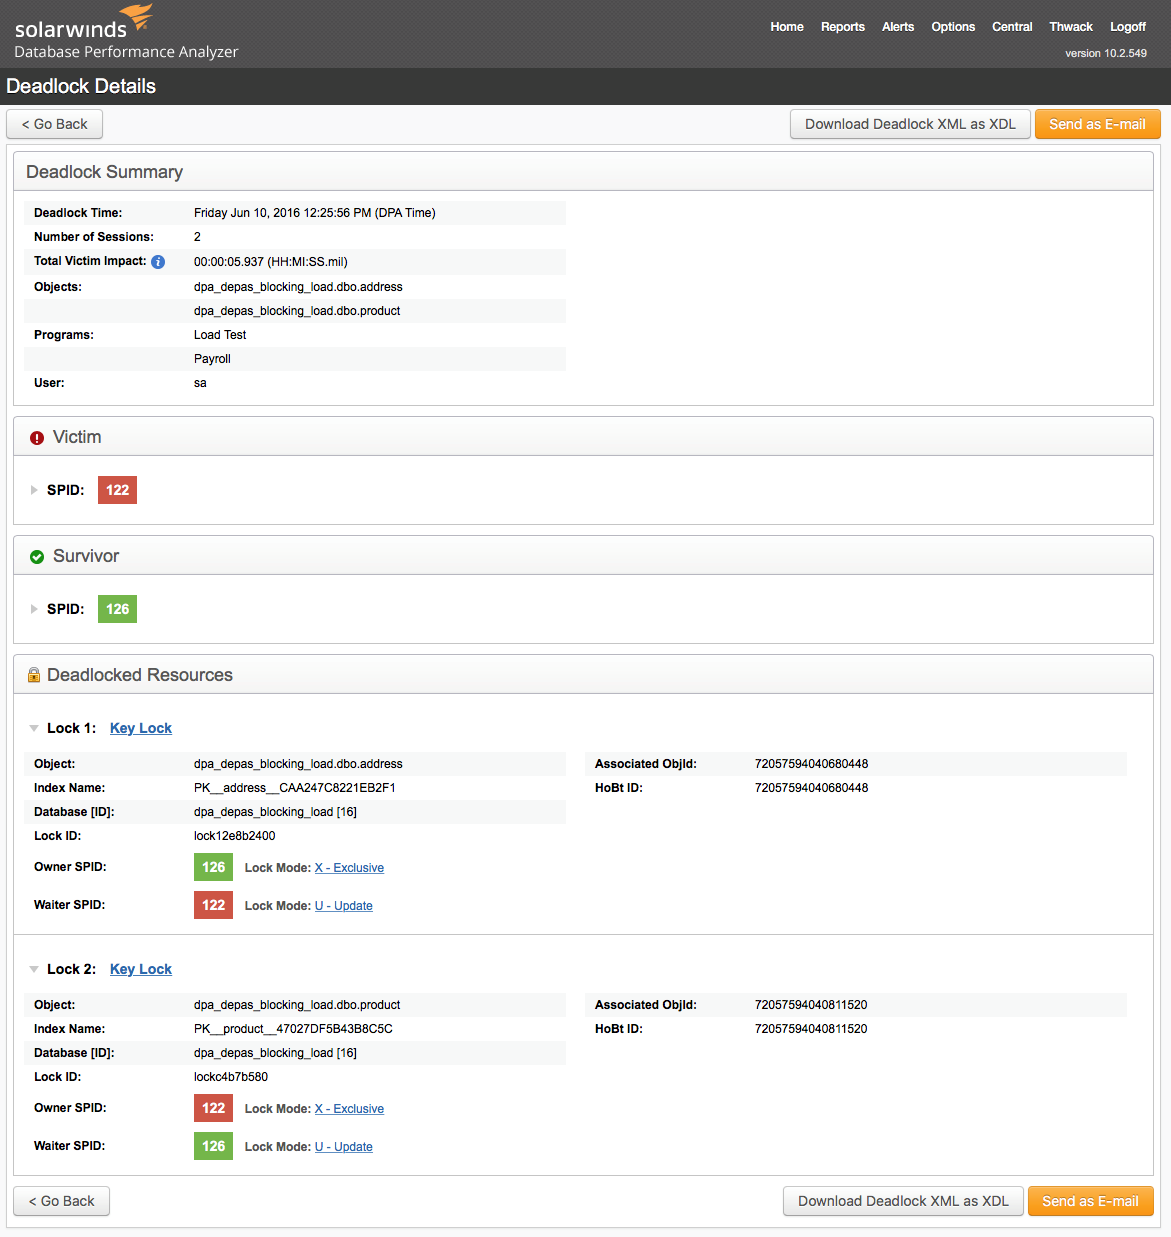Go to the Options page

[952, 27]
